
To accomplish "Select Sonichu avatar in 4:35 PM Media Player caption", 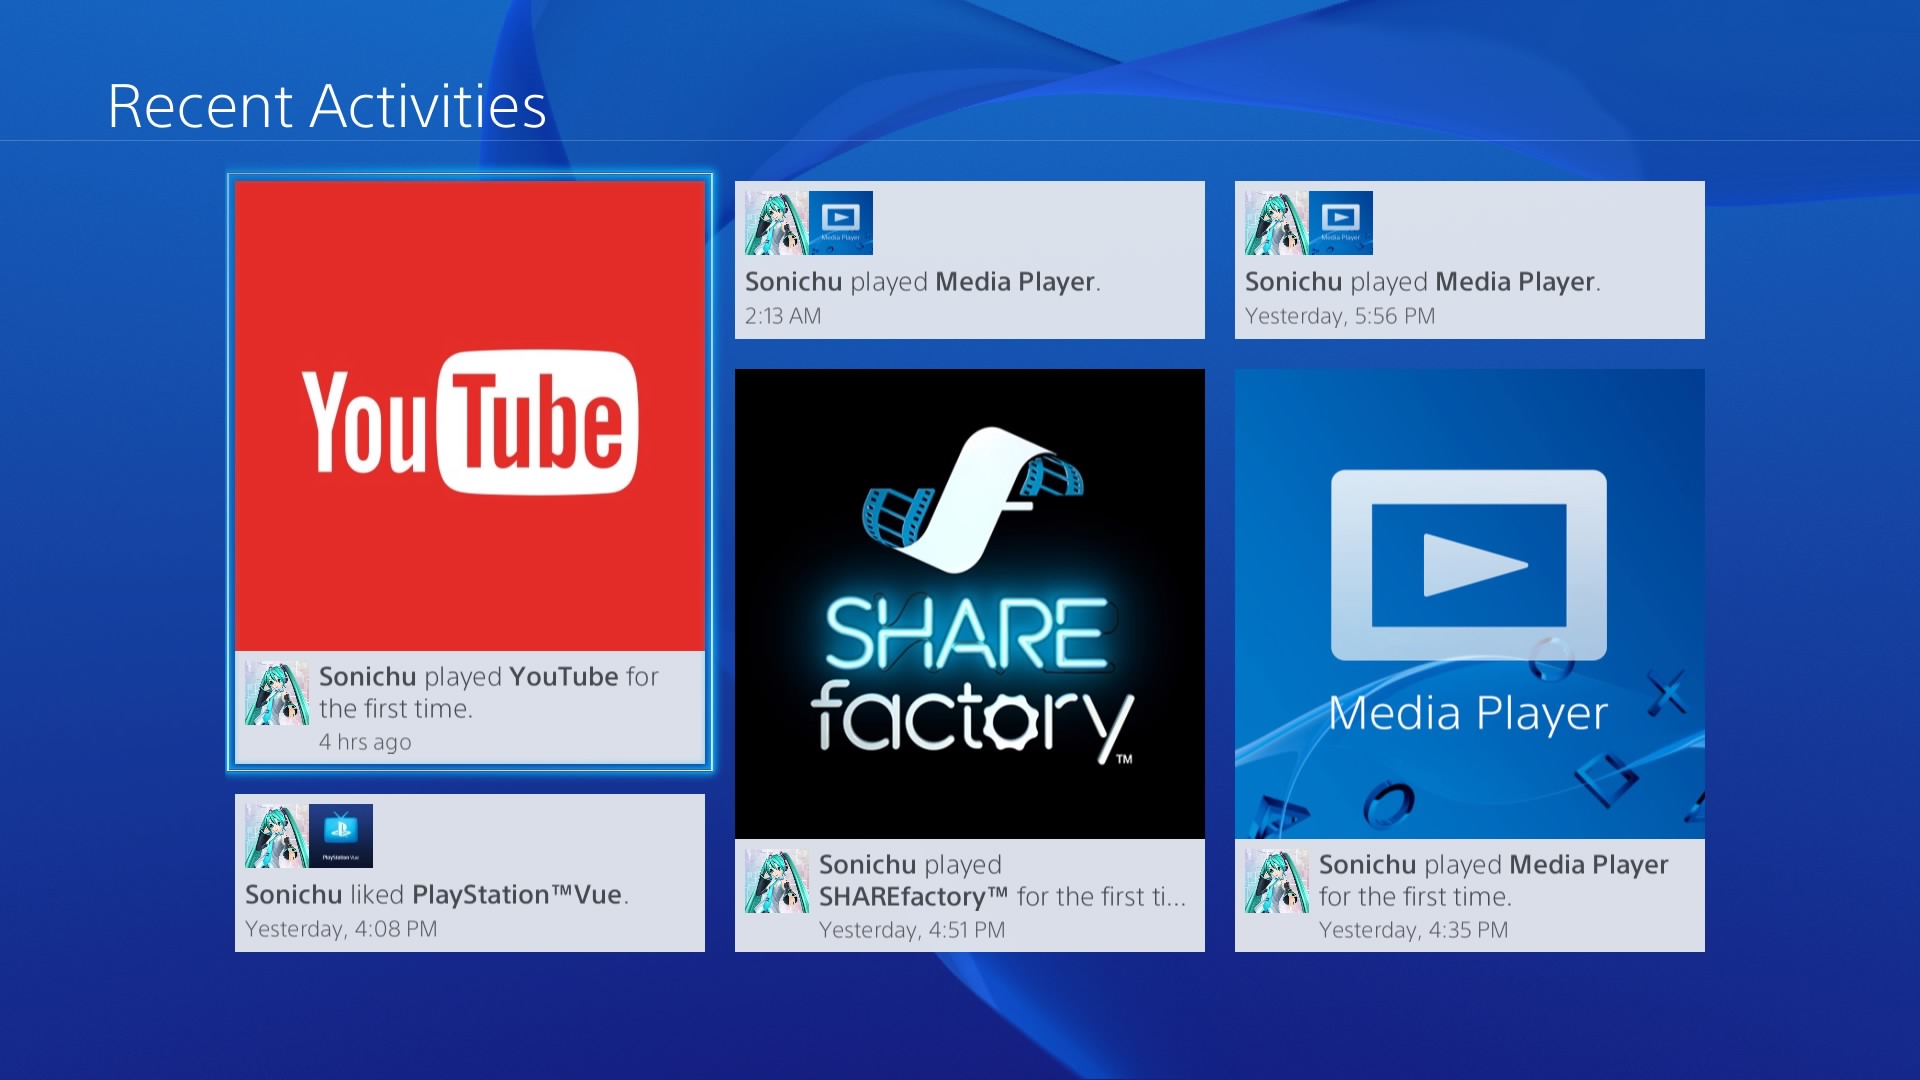I will click(x=1277, y=881).
